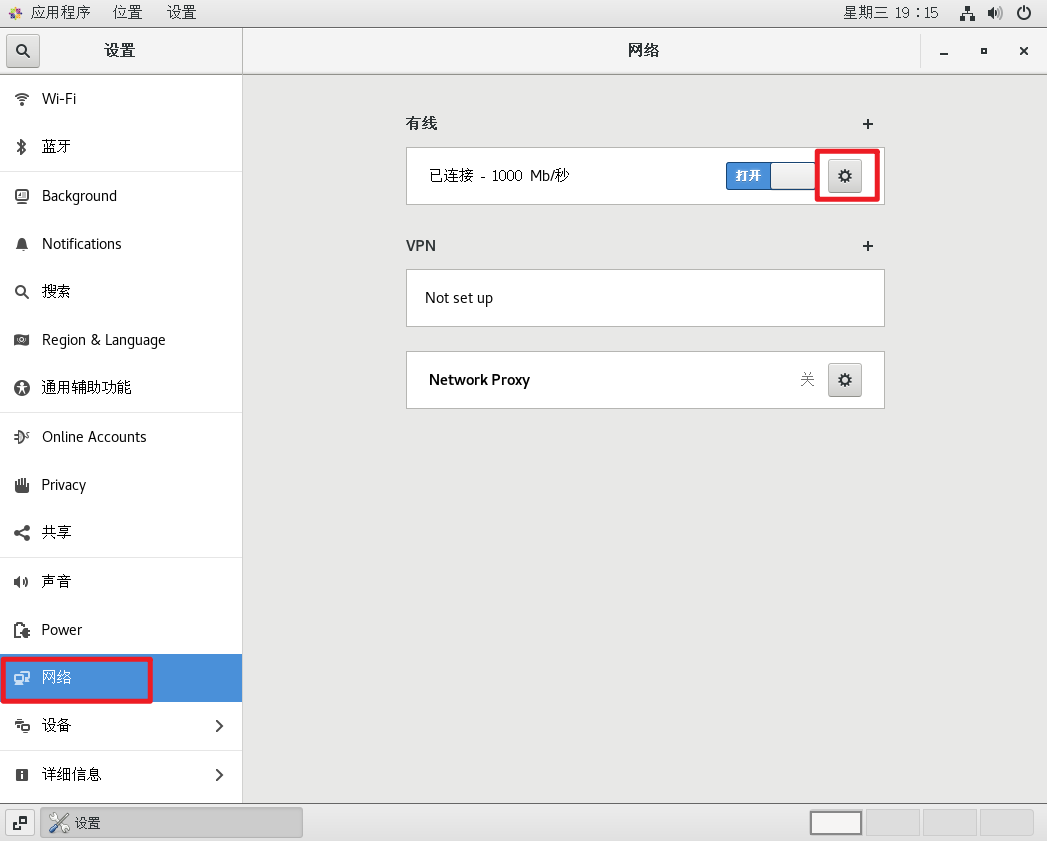Select the Region & Language label
Image resolution: width=1047 pixels, height=841 pixels.
pyautogui.click(x=103, y=340)
